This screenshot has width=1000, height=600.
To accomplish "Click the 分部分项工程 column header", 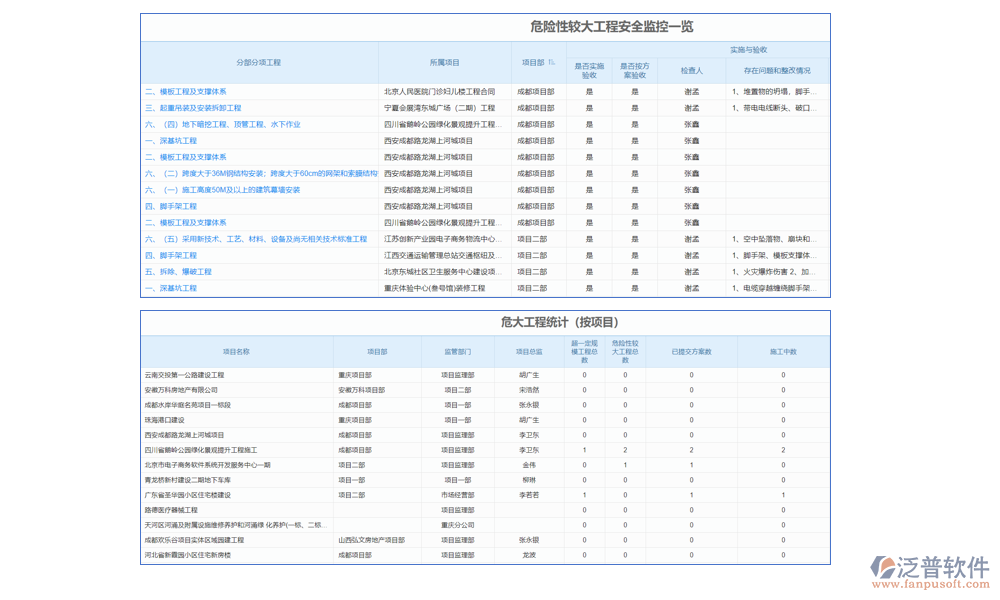I will [x=259, y=62].
